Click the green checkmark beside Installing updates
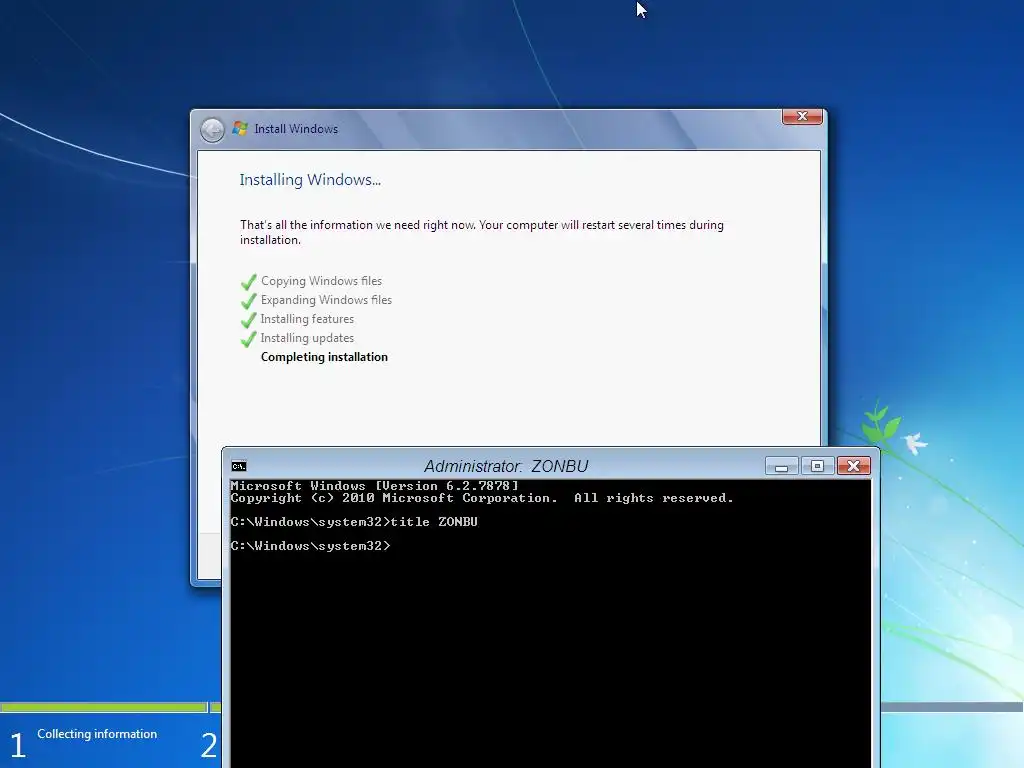This screenshot has height=768, width=1024. click(x=248, y=339)
